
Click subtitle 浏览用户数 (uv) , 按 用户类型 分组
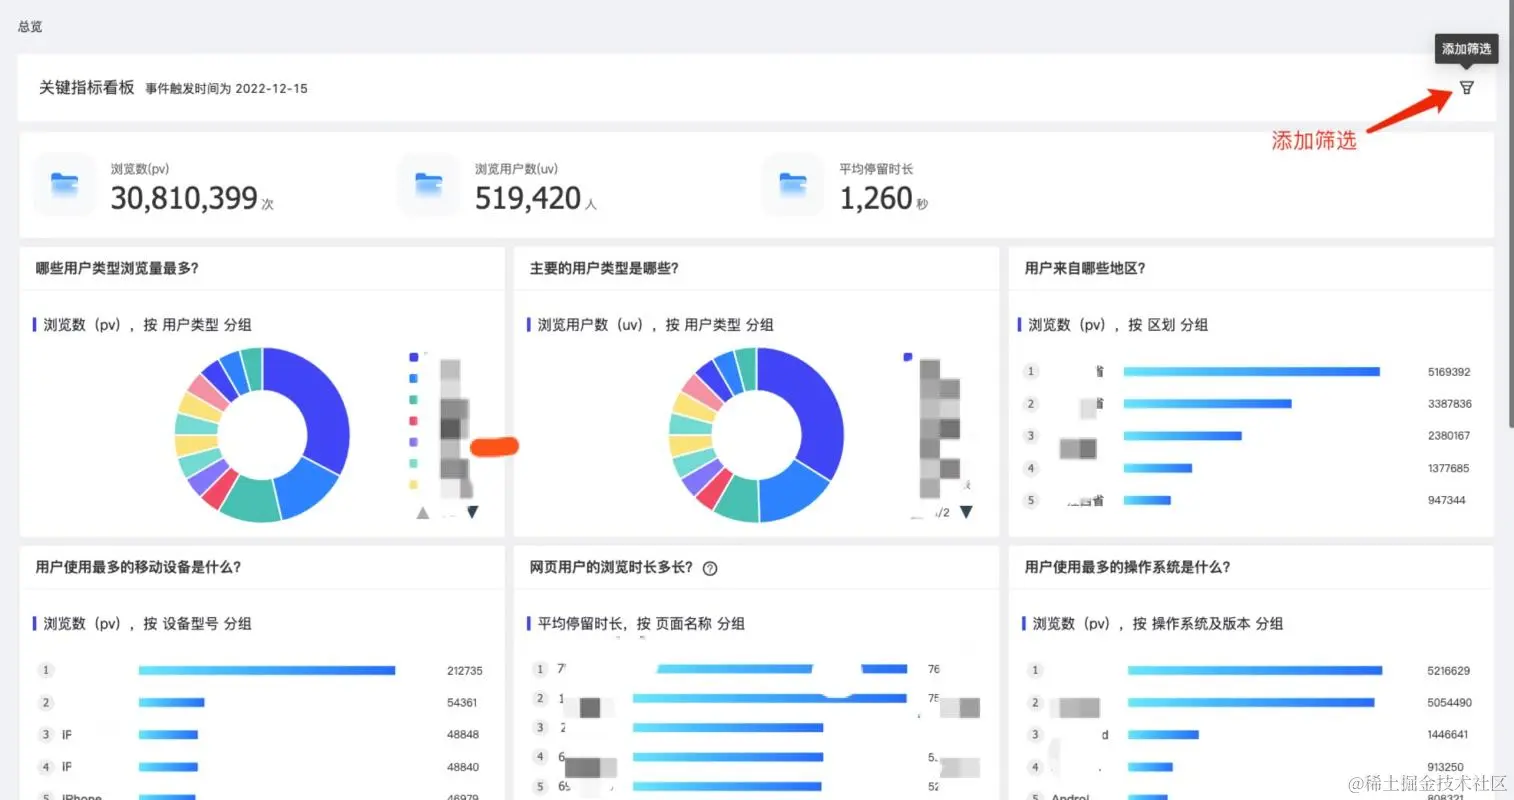(x=655, y=325)
